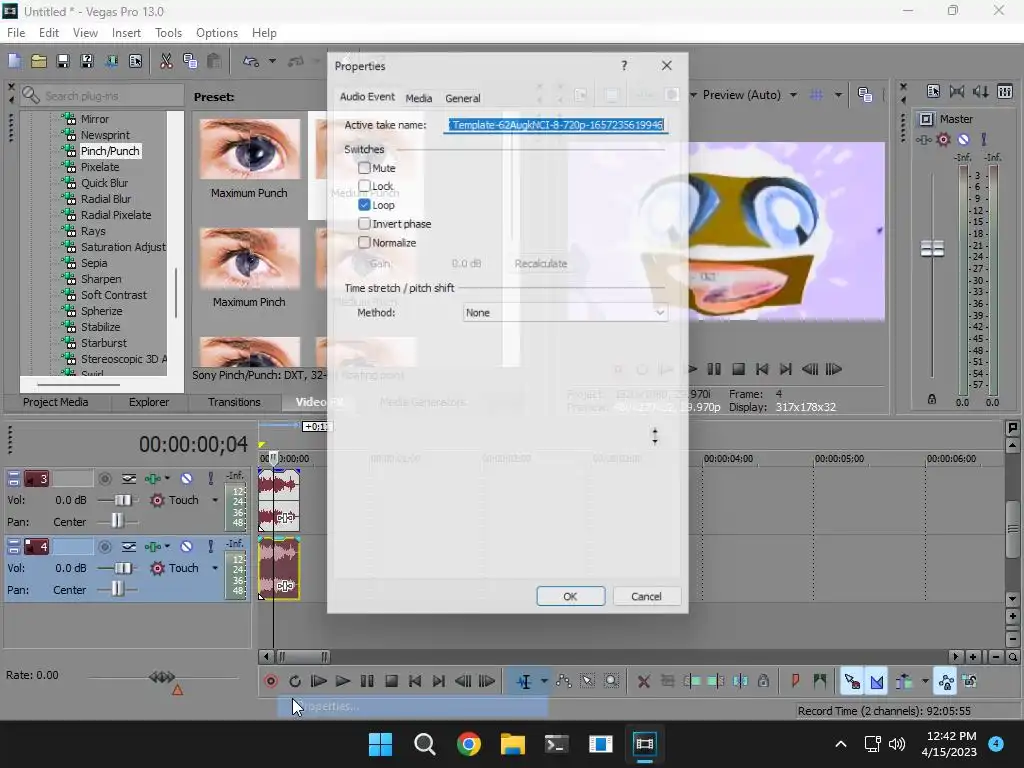Select the Explorer tab

pyautogui.click(x=149, y=402)
